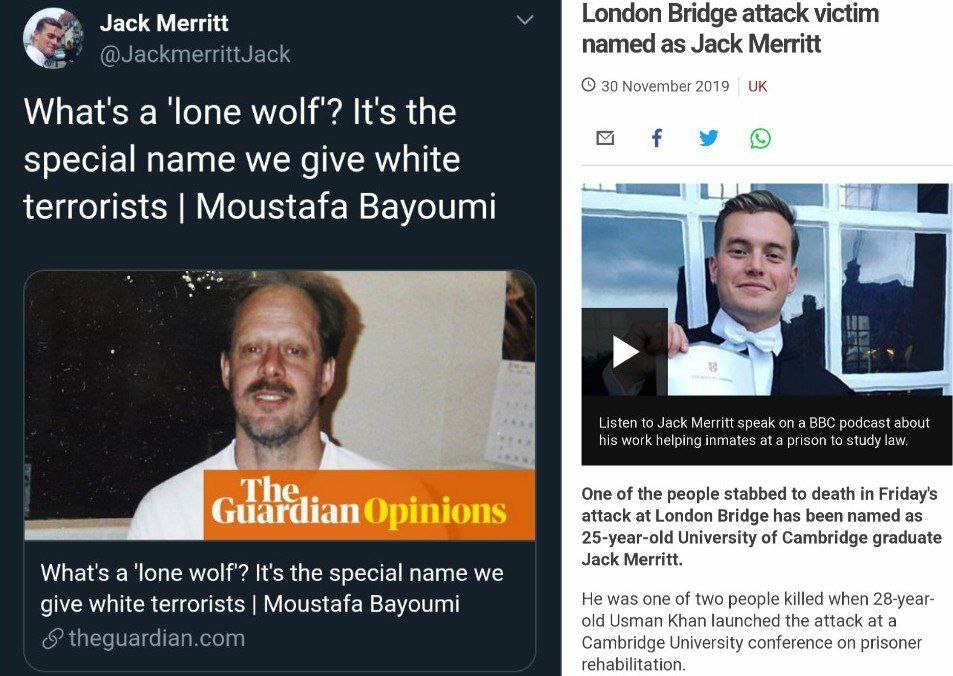The image size is (953, 676).
Task: Click the tweet text about 'lone wolf'
Action: (260, 159)
